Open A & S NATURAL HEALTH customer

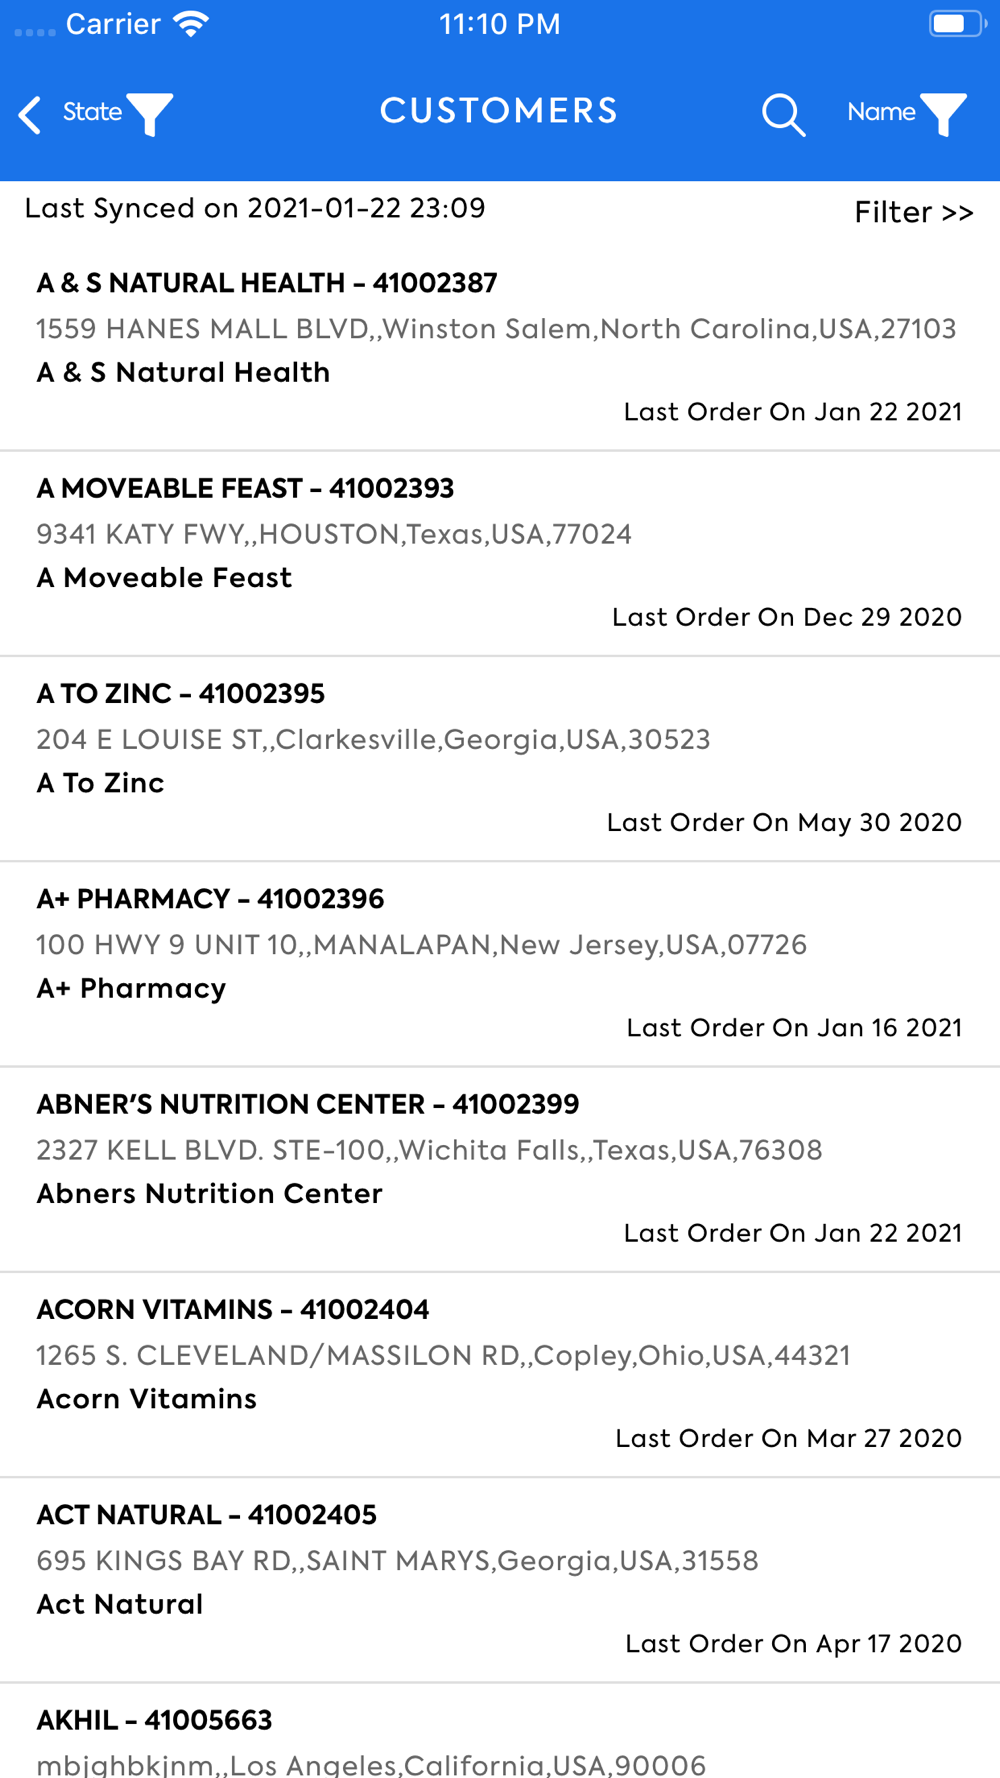pos(500,347)
